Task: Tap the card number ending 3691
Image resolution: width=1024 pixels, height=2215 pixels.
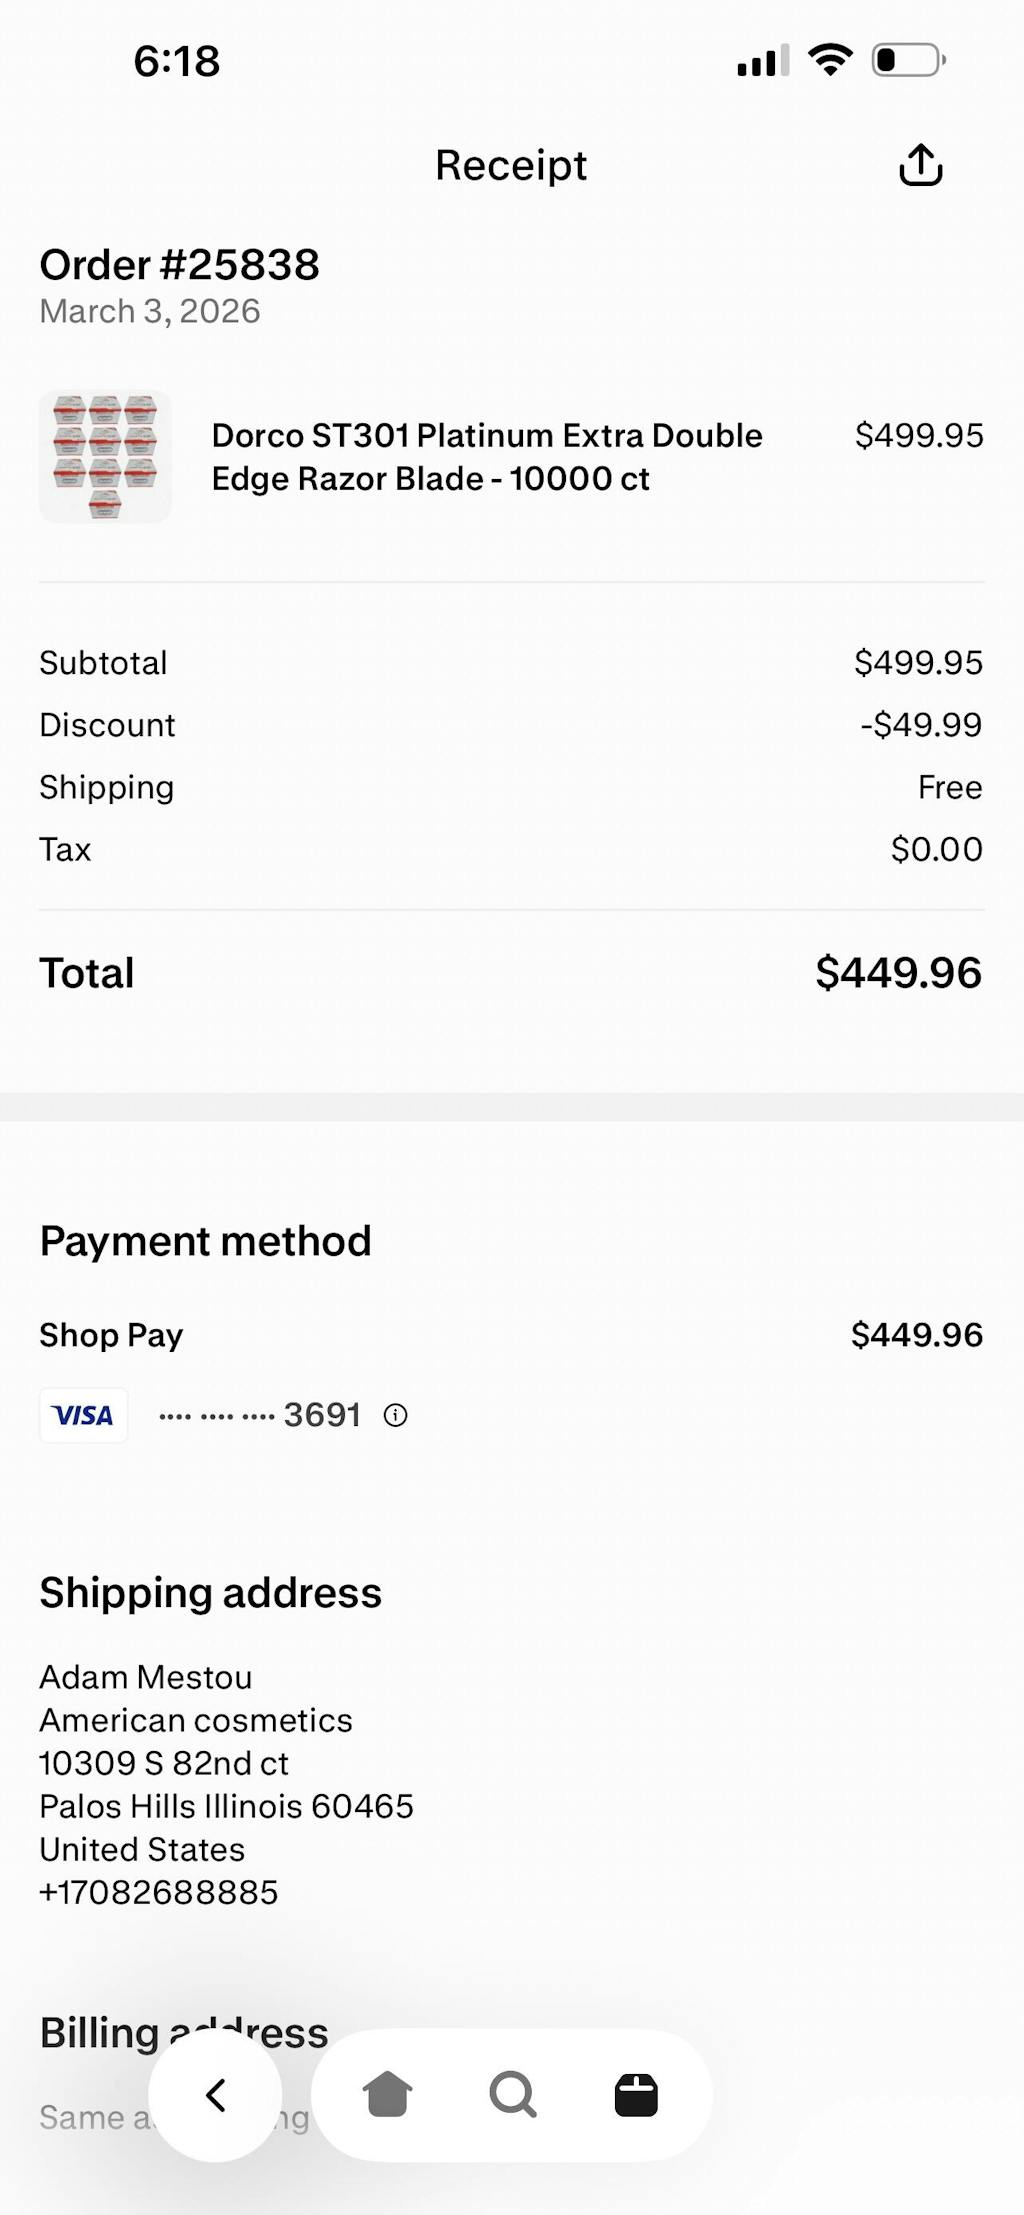Action: coord(260,1415)
